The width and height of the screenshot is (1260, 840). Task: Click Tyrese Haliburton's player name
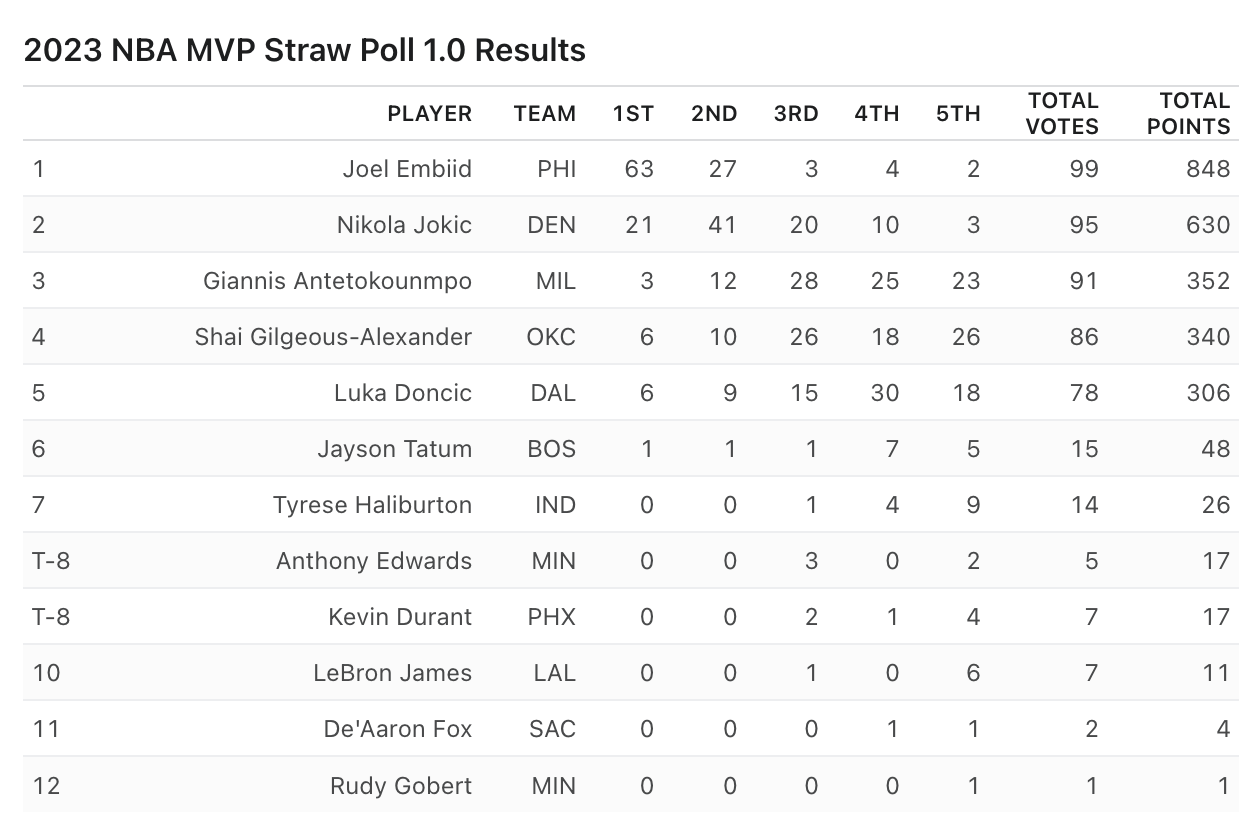(372, 505)
